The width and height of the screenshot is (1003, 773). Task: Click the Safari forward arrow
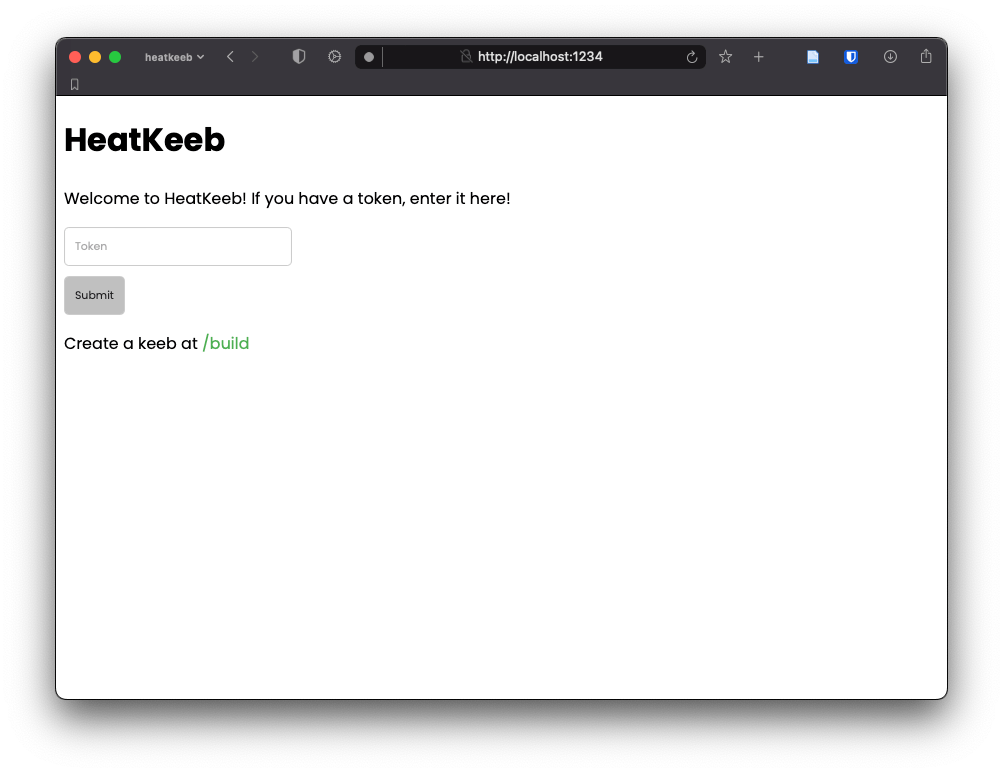(x=255, y=57)
